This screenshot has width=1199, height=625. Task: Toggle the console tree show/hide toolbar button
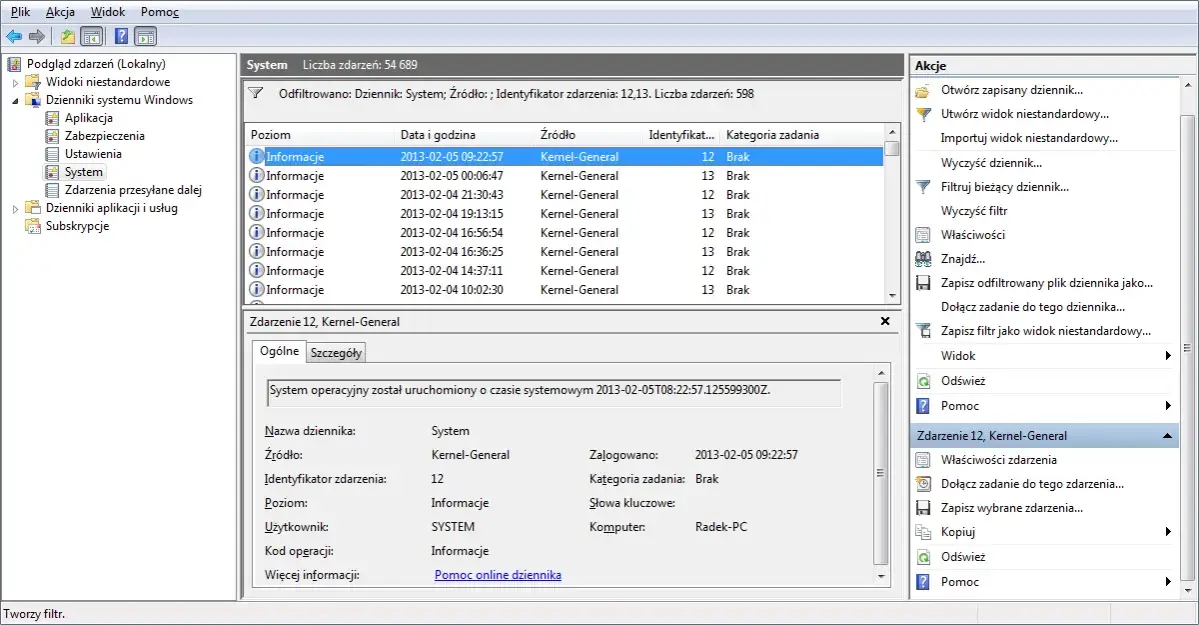tap(91, 37)
